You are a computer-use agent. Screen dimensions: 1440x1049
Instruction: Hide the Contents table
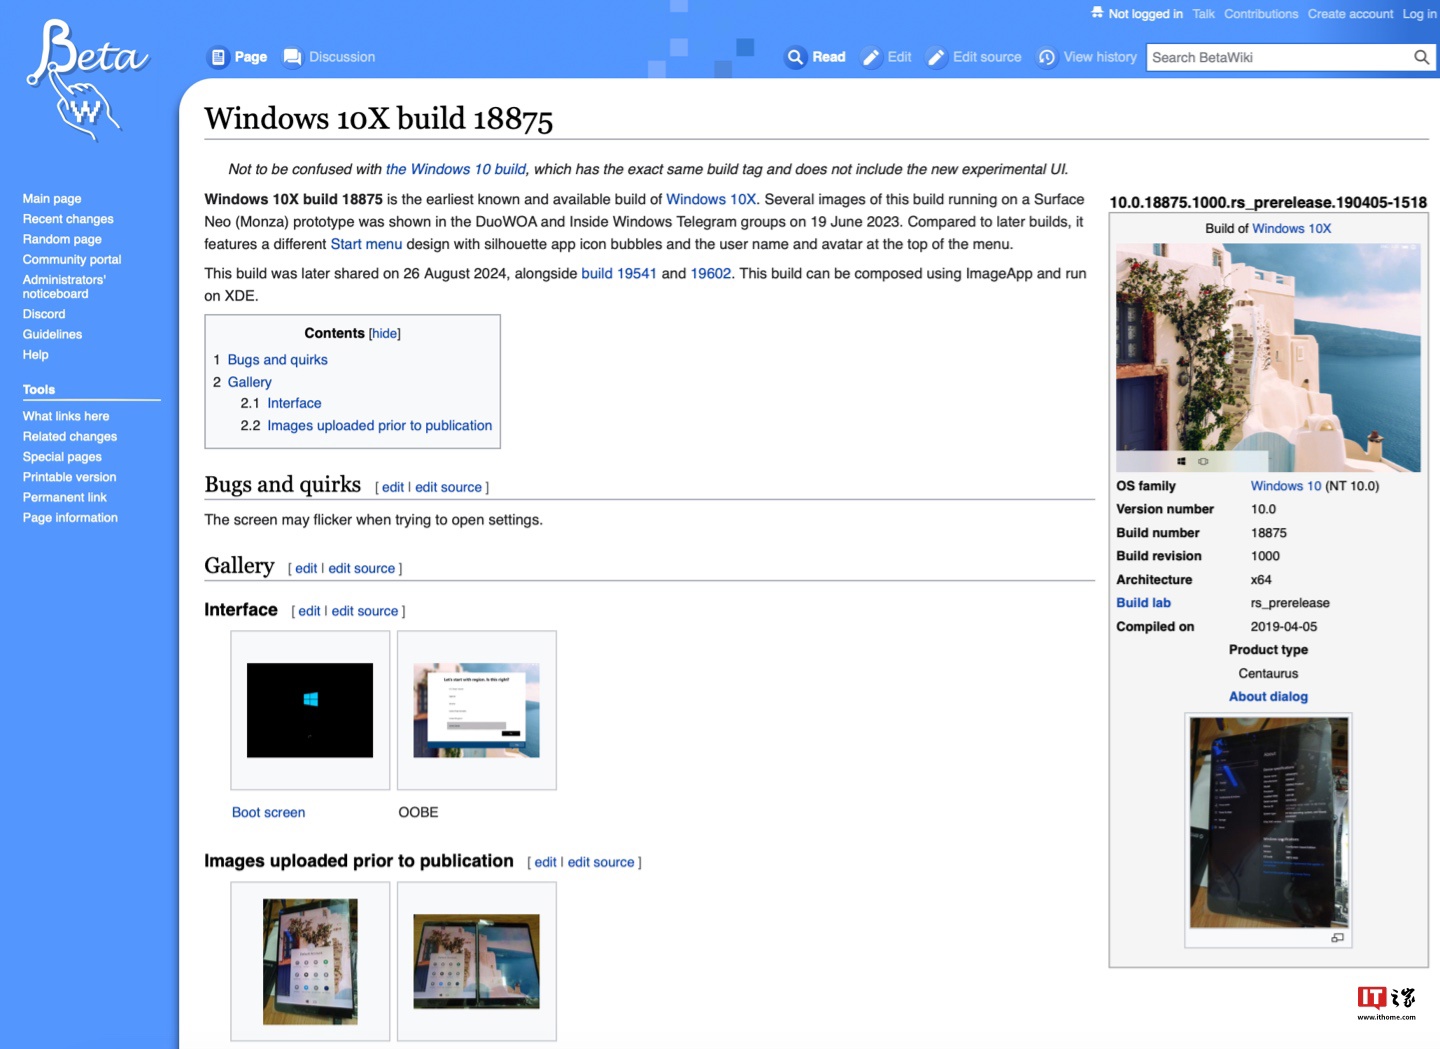coord(385,333)
